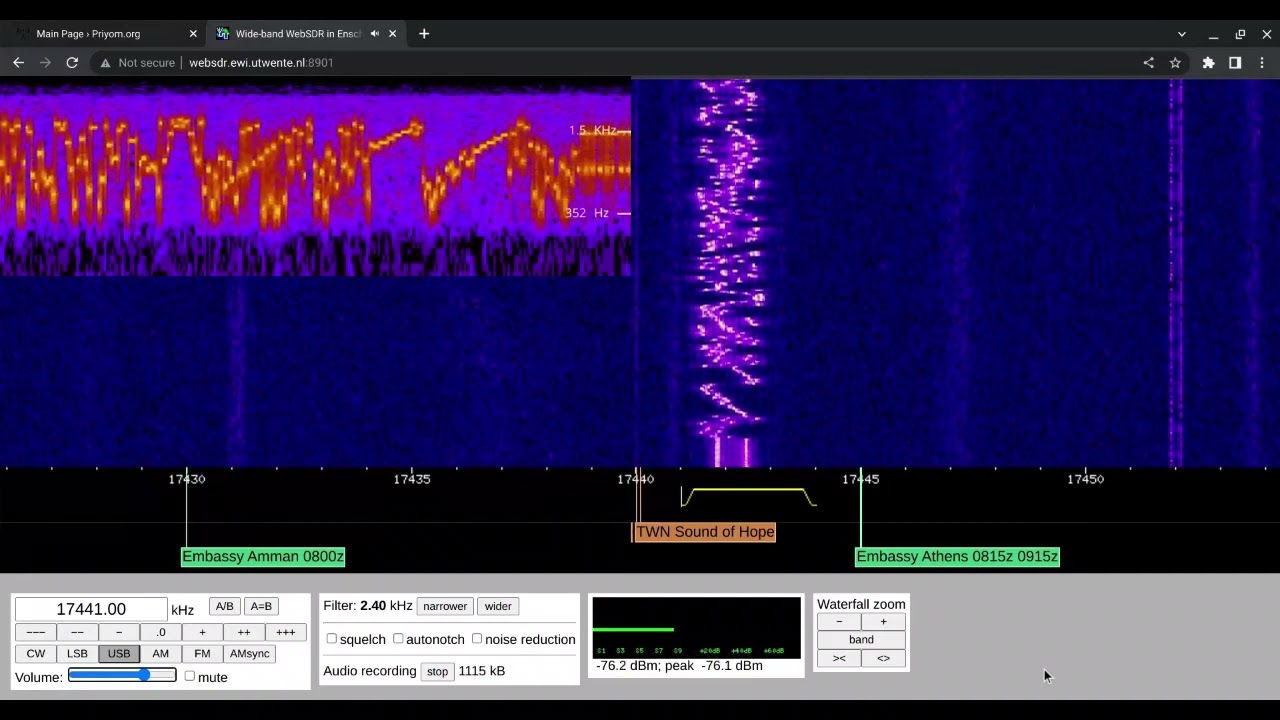This screenshot has width=1280, height=720.
Task: Click the 17445 frequency scale mark
Action: click(x=861, y=479)
